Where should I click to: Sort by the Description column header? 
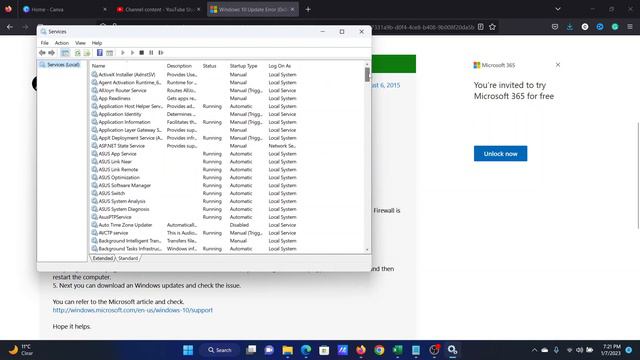pos(179,66)
